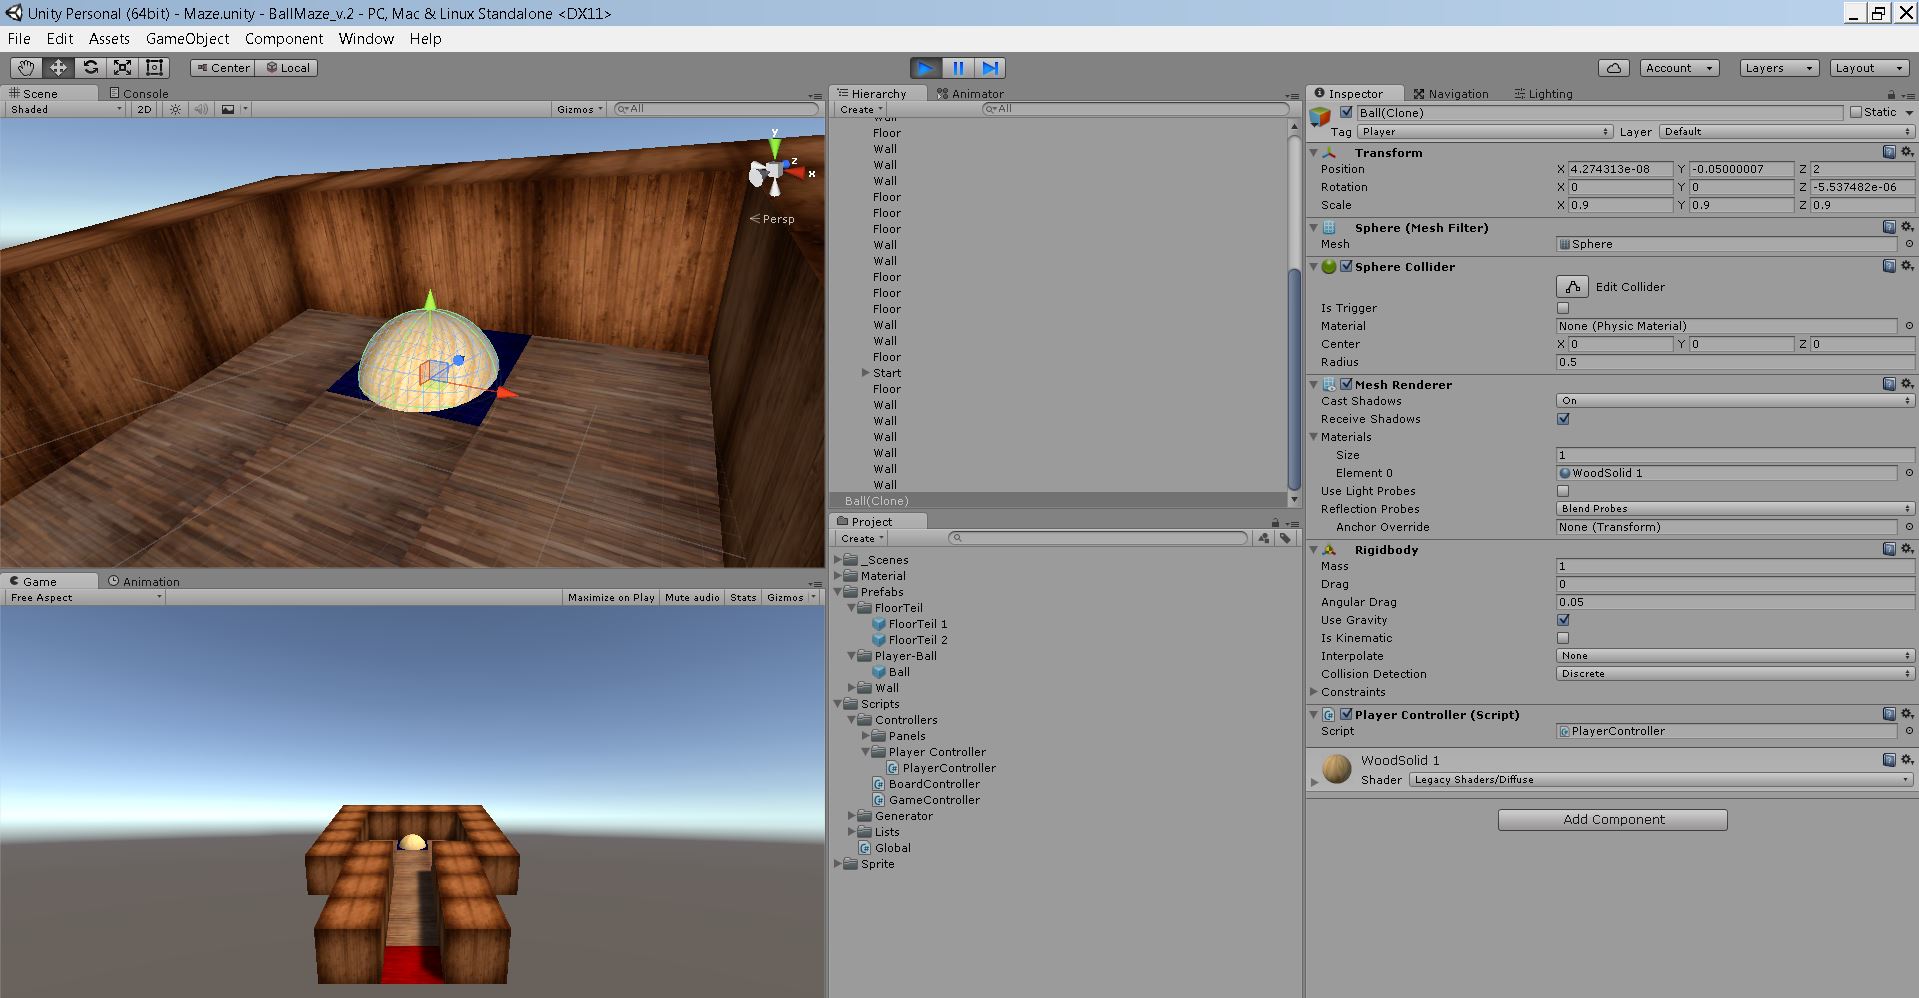Screen dimensions: 1919x998
Task: Expand the Start object in Hierarchy
Action: pos(865,373)
